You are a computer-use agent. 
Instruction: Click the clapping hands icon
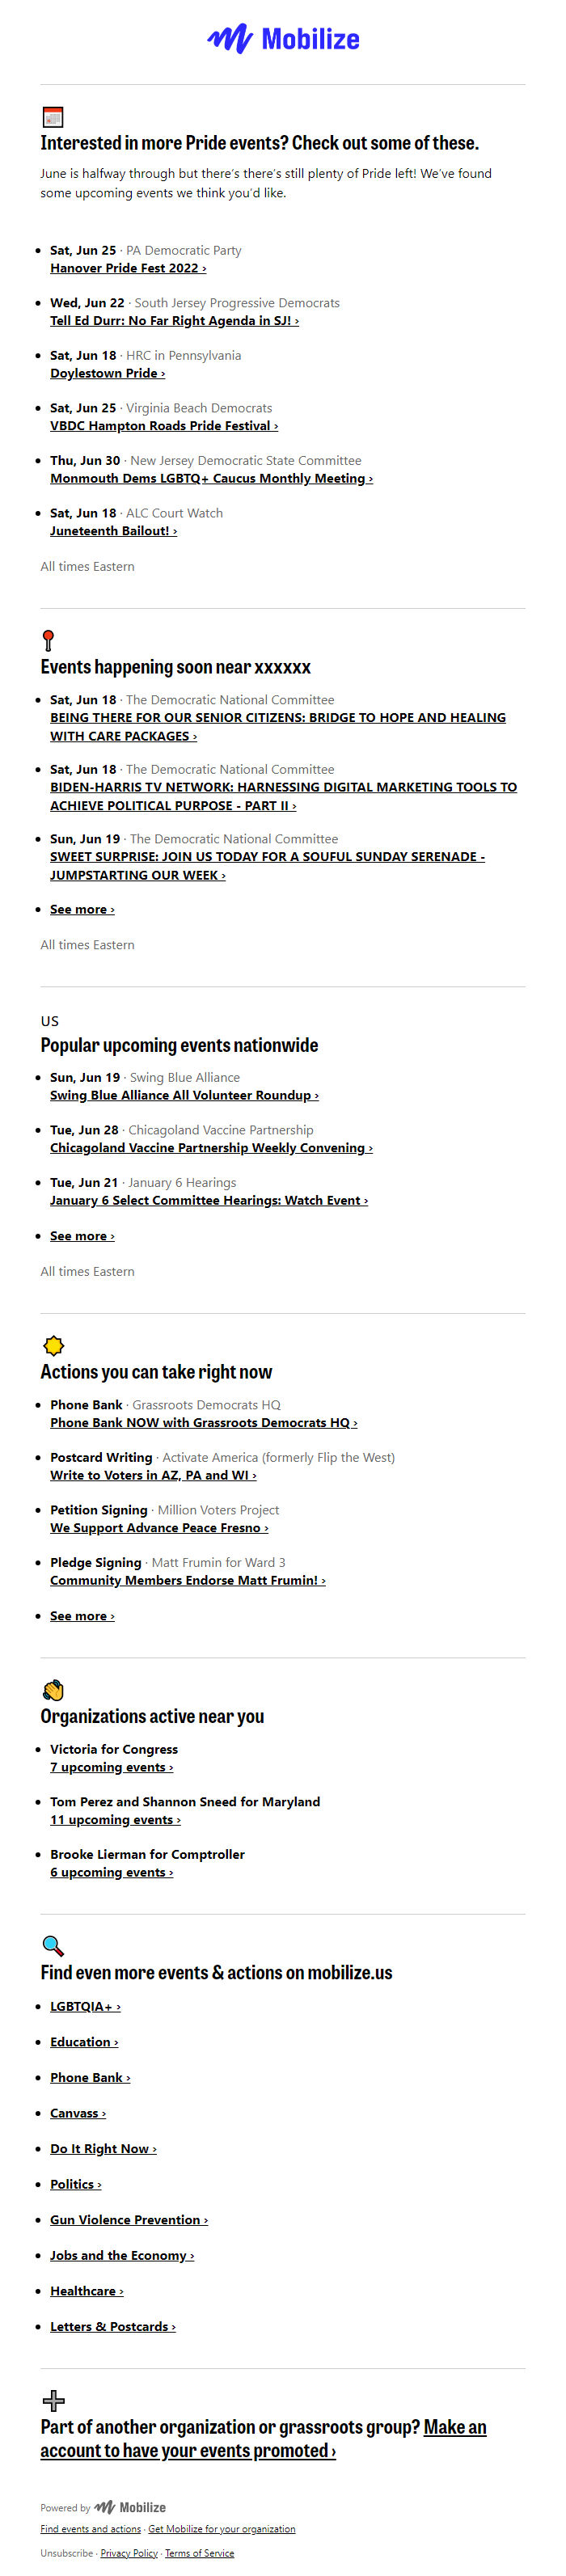[x=54, y=1690]
